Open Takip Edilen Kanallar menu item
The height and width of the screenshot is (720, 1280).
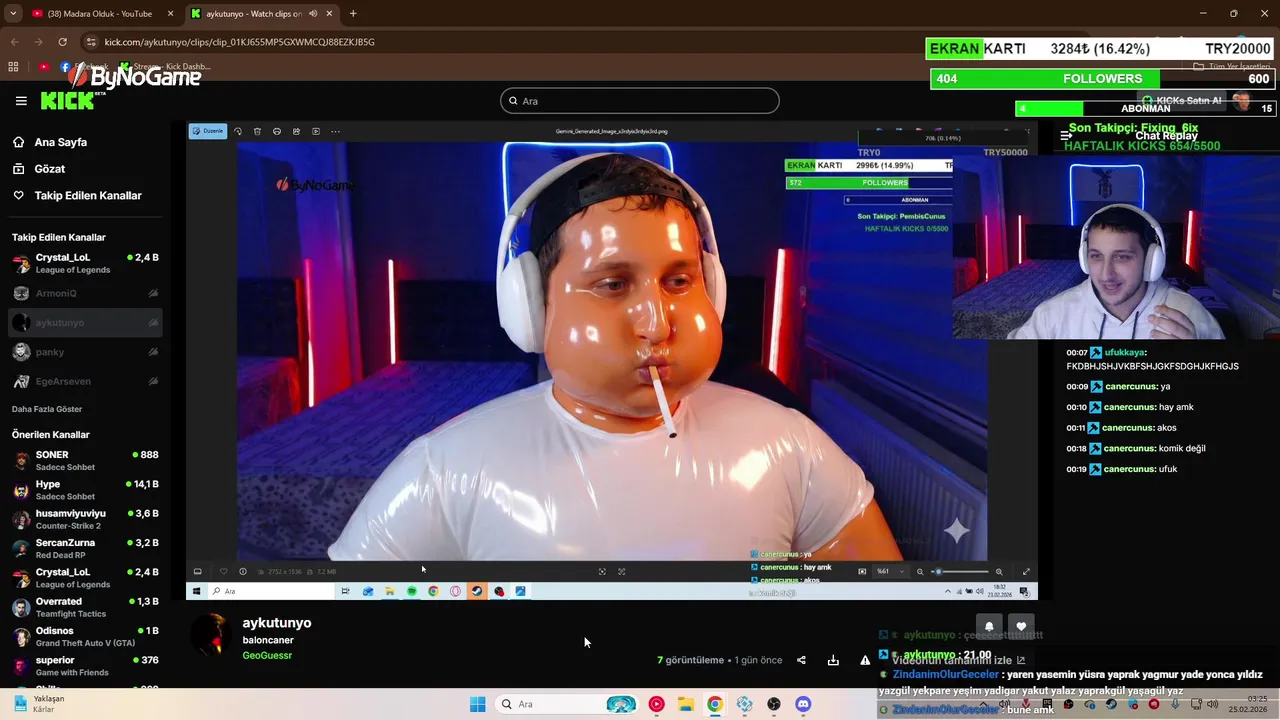pos(88,196)
